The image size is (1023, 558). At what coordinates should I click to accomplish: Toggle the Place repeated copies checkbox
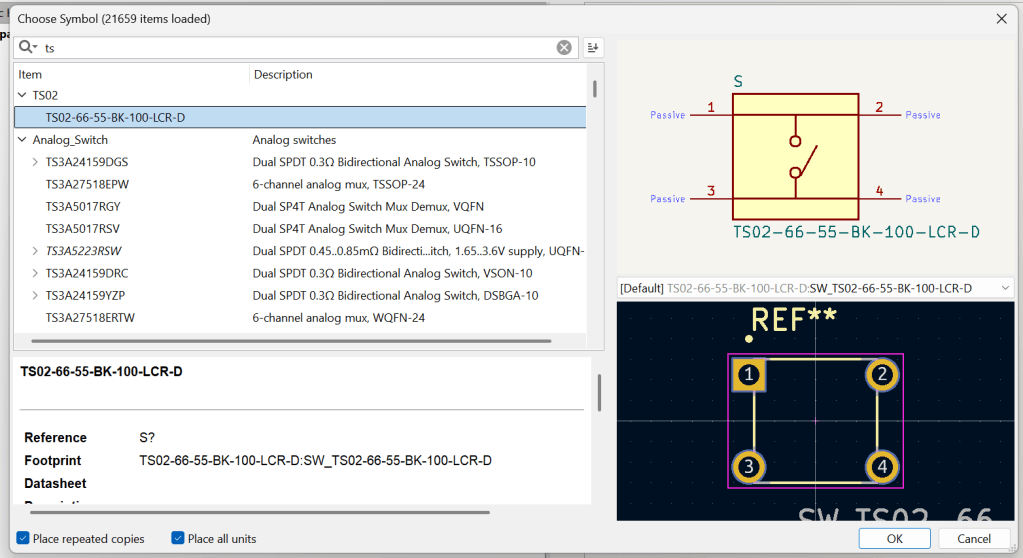pos(23,539)
